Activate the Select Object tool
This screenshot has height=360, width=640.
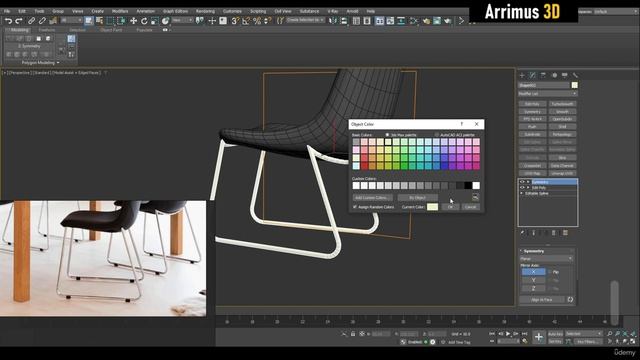[88, 21]
